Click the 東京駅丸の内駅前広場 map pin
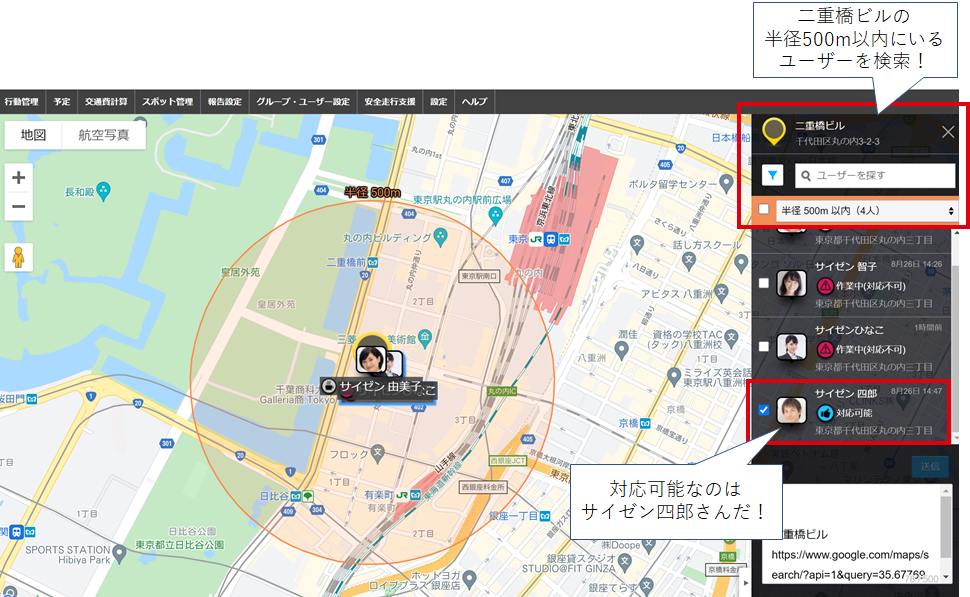Viewport: 970px width, 597px height. [x=495, y=215]
